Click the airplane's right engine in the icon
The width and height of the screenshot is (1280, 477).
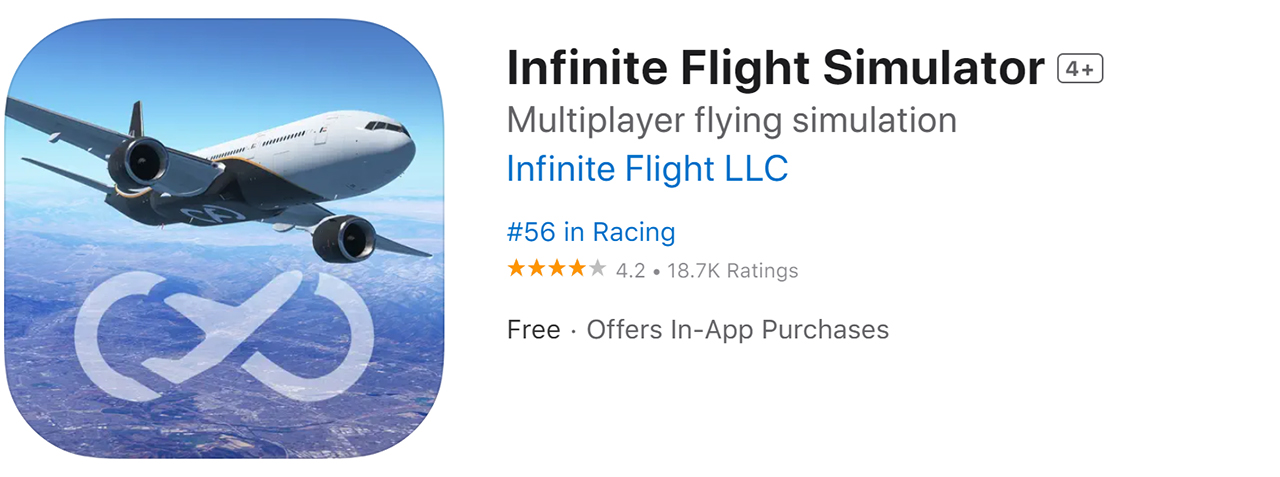tap(345, 239)
